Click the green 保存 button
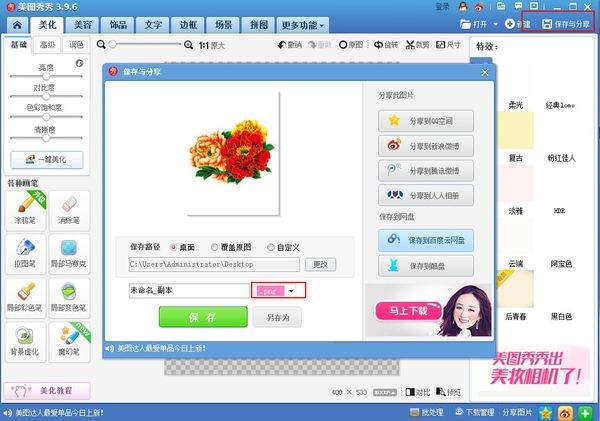600x421 pixels. [203, 317]
